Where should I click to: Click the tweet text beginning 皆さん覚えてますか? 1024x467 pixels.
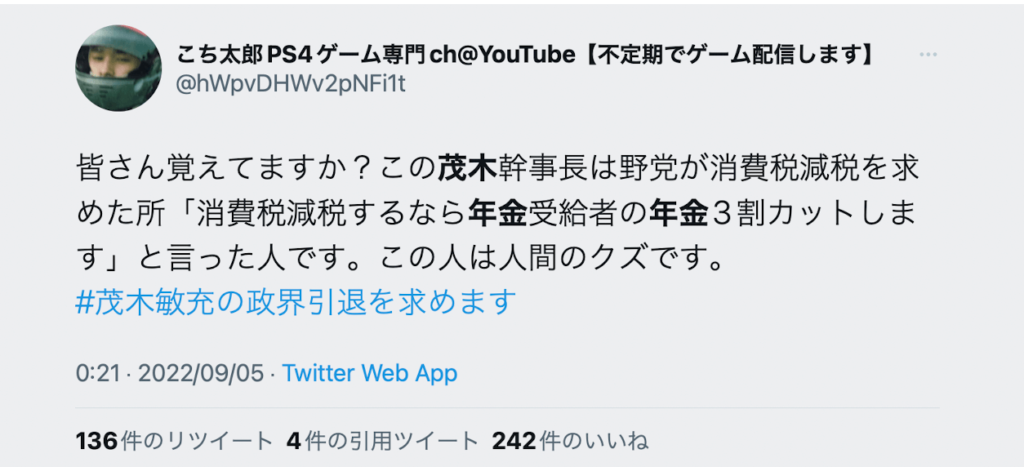point(498,214)
